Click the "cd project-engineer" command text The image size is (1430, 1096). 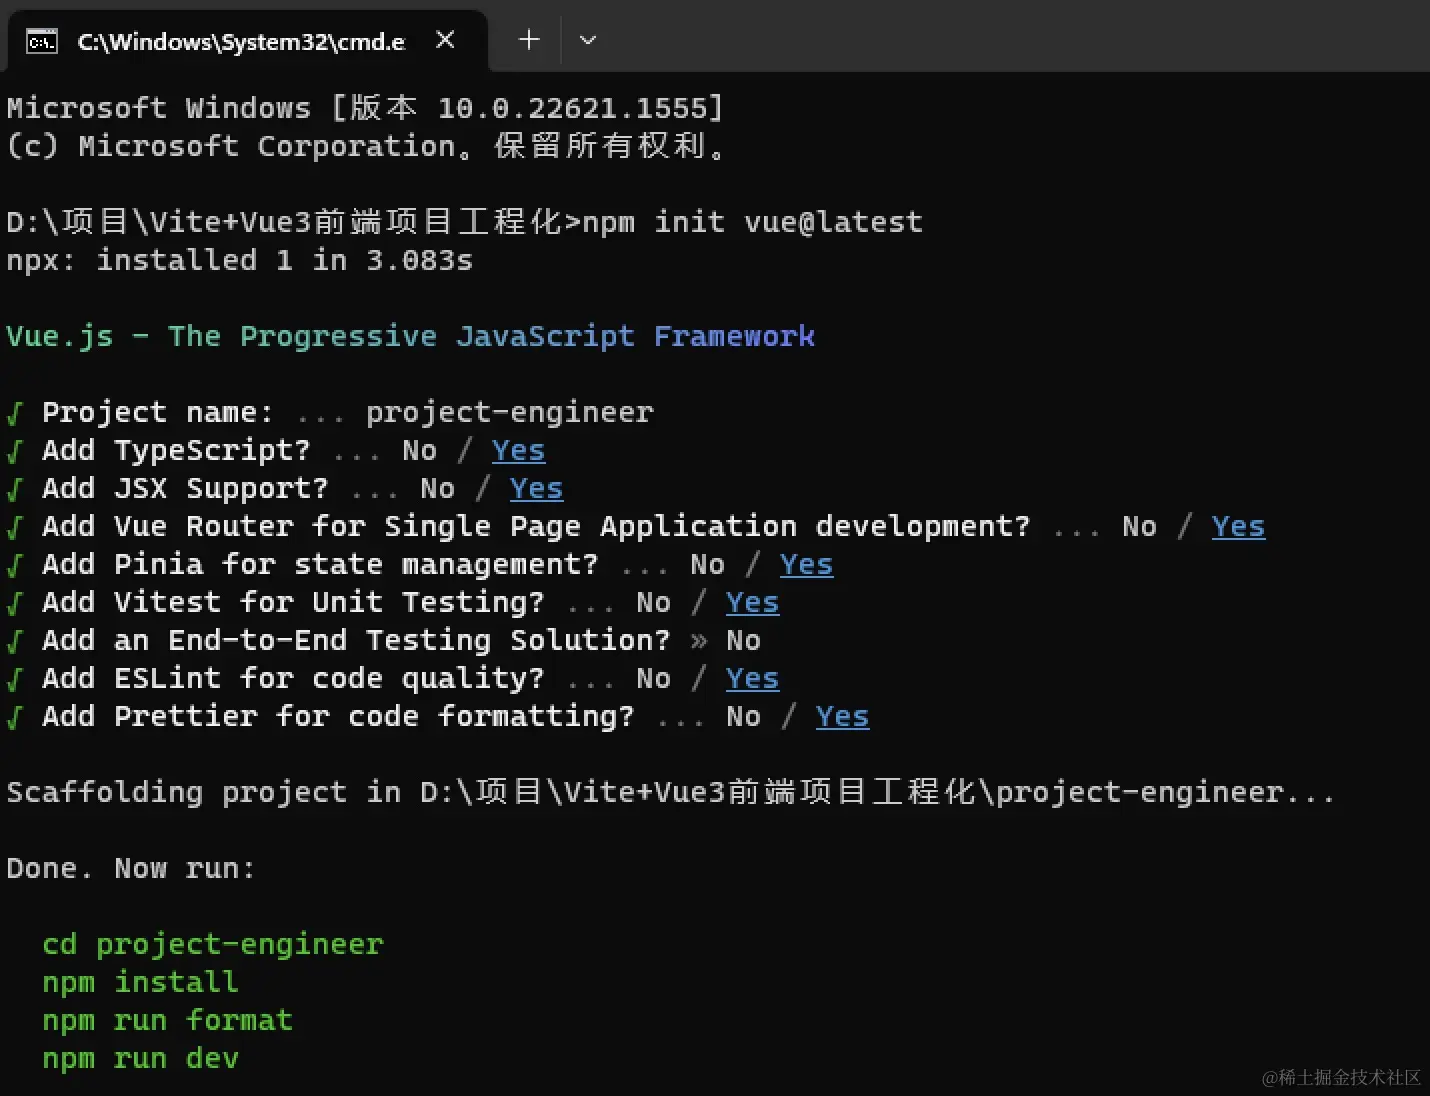click(212, 945)
